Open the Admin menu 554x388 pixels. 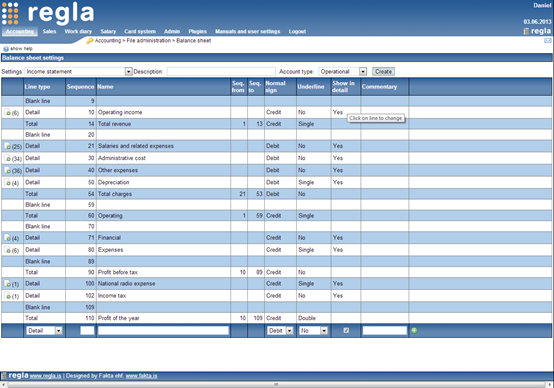point(172,31)
